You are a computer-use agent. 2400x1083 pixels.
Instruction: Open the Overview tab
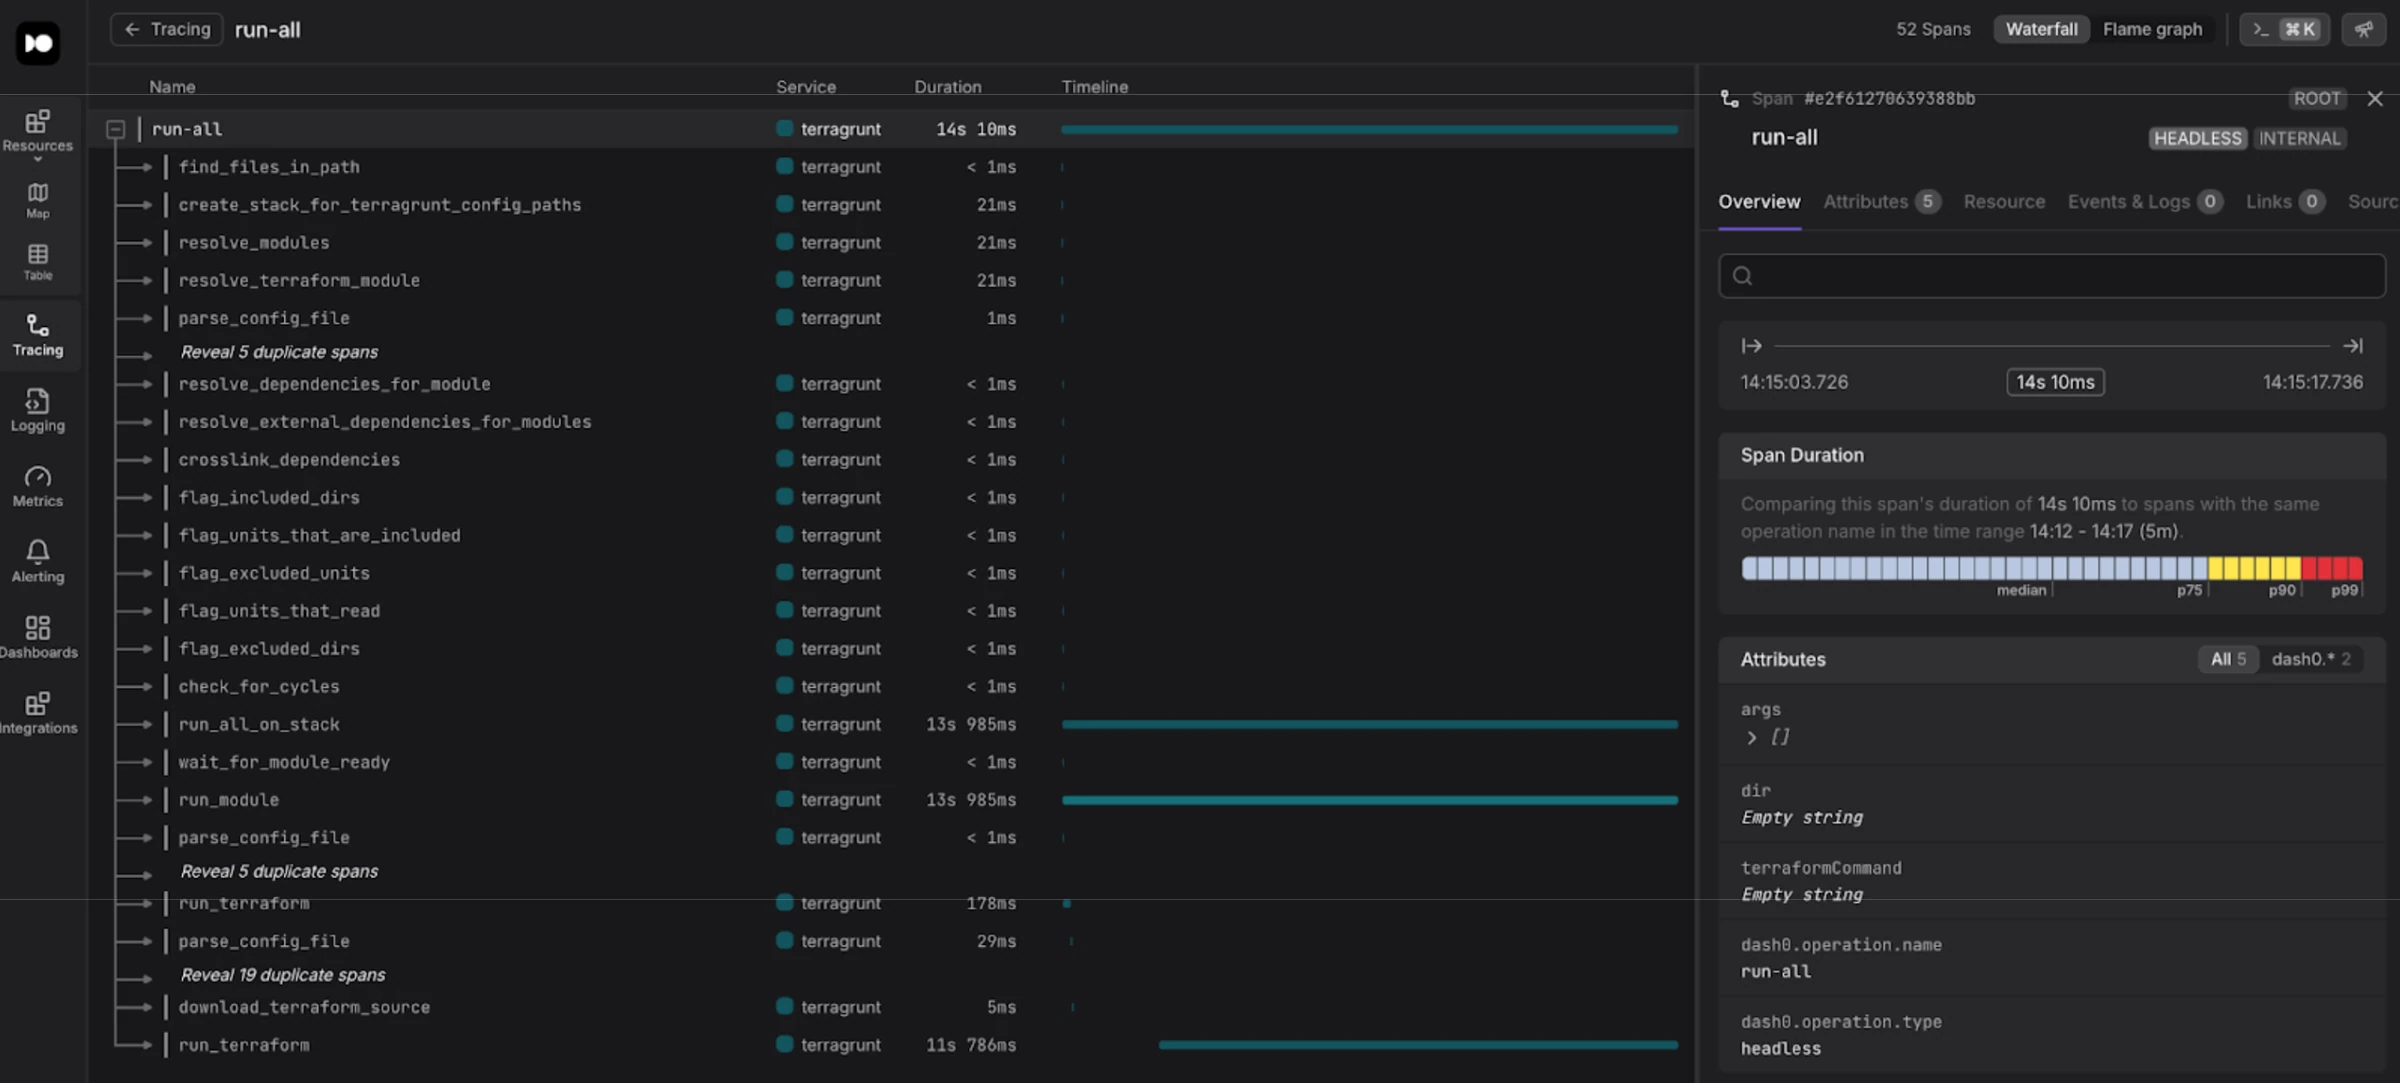click(x=1759, y=202)
